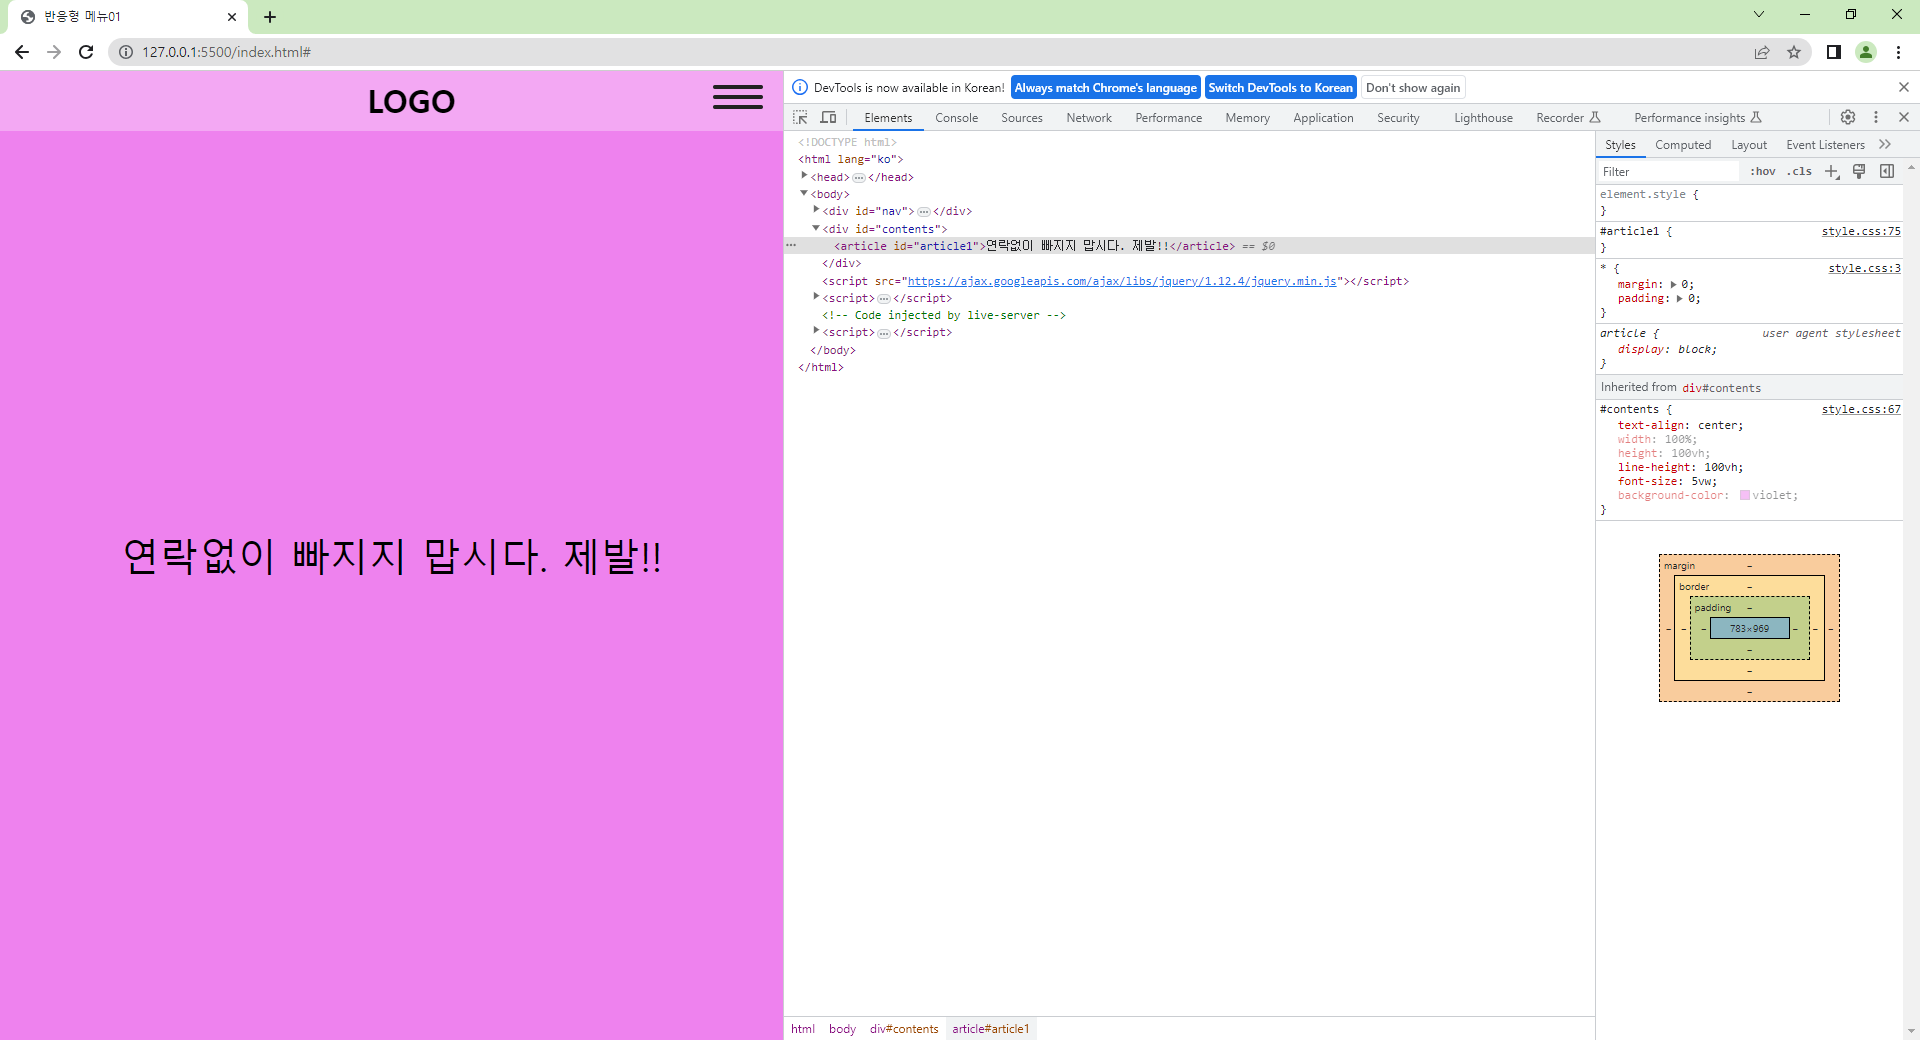Open a new browser tab
The image size is (1920, 1040).
pyautogui.click(x=270, y=17)
